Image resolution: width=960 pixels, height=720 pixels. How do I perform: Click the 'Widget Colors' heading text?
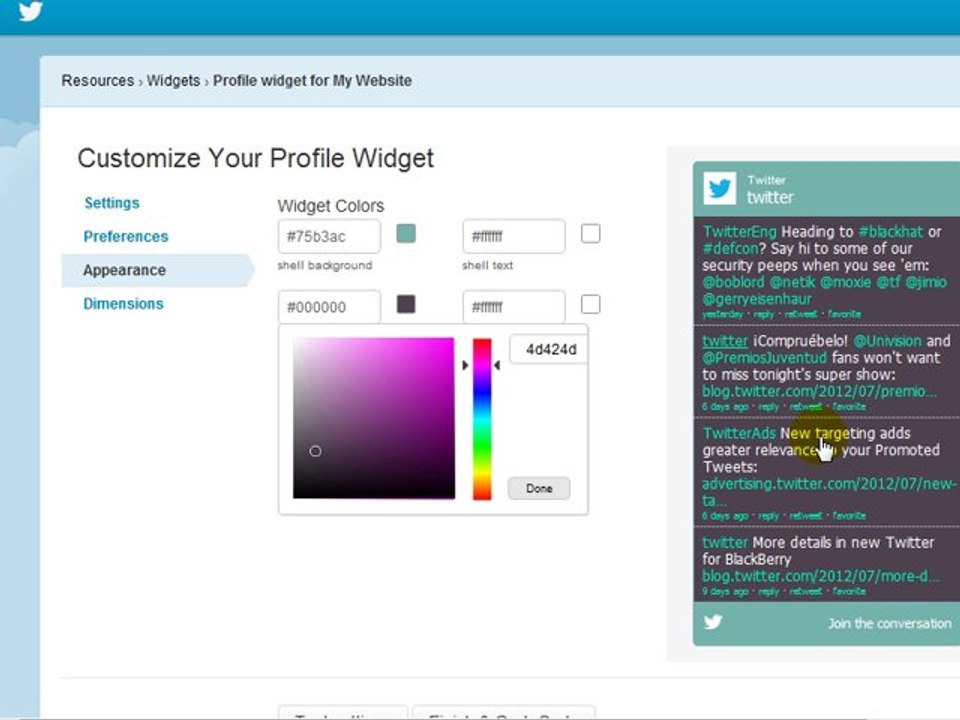pyautogui.click(x=331, y=206)
